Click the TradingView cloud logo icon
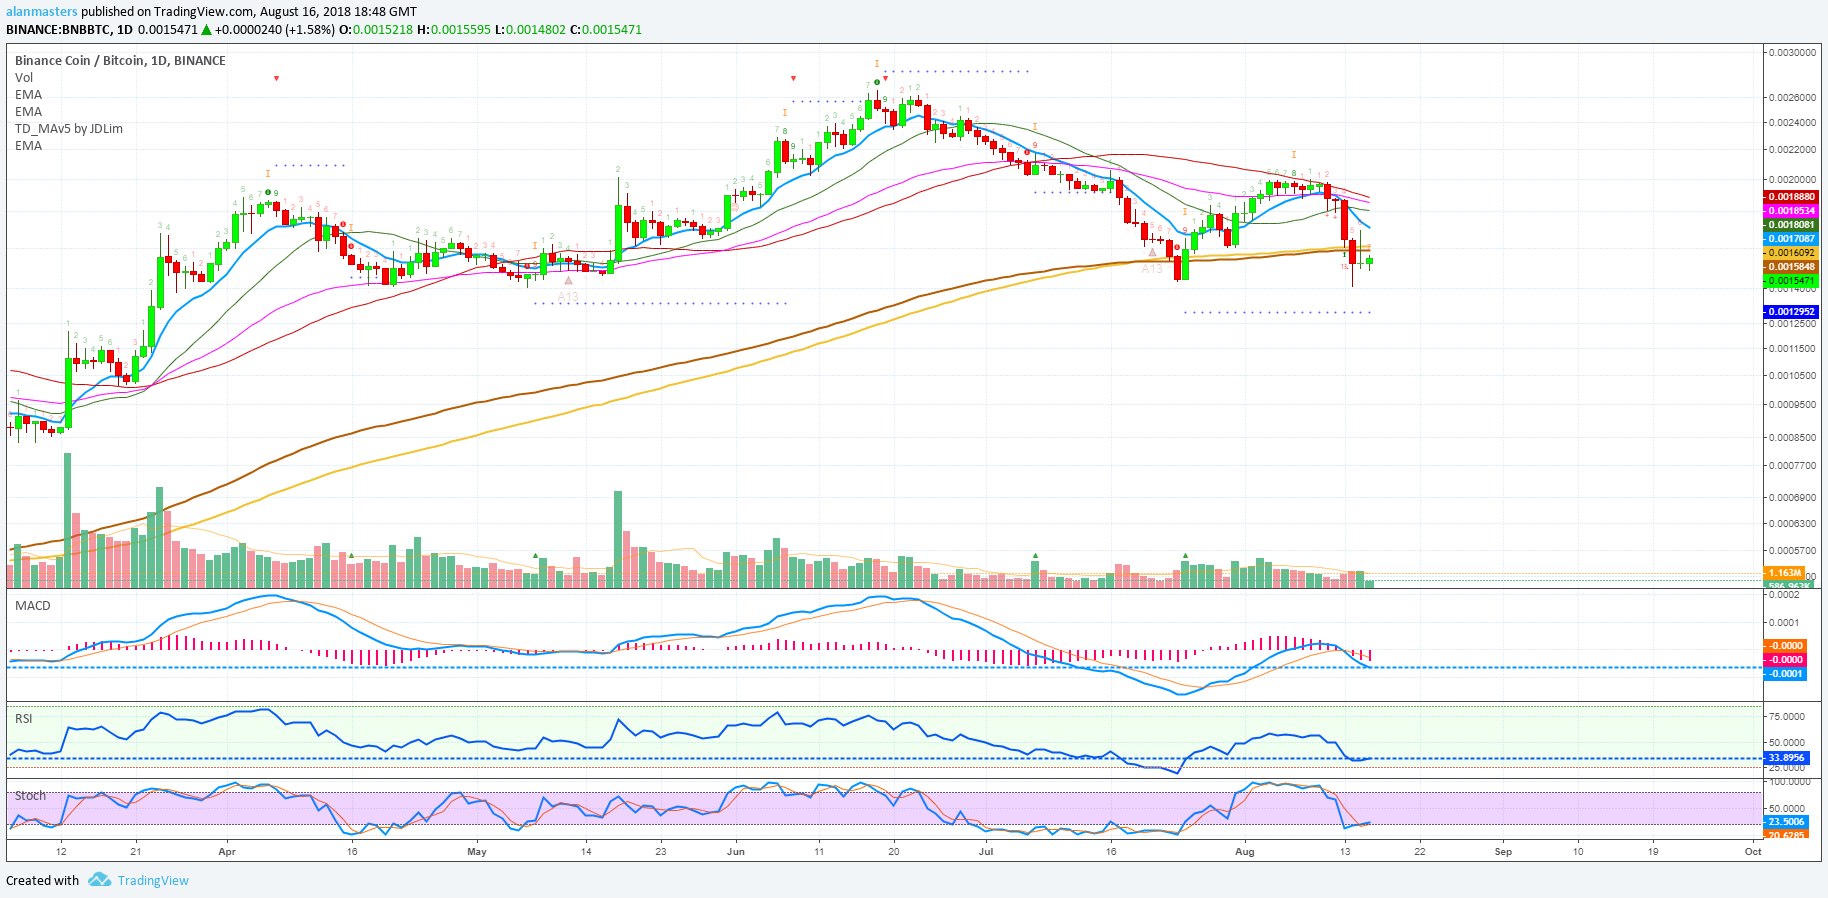Image resolution: width=1828 pixels, height=898 pixels. 99,880
